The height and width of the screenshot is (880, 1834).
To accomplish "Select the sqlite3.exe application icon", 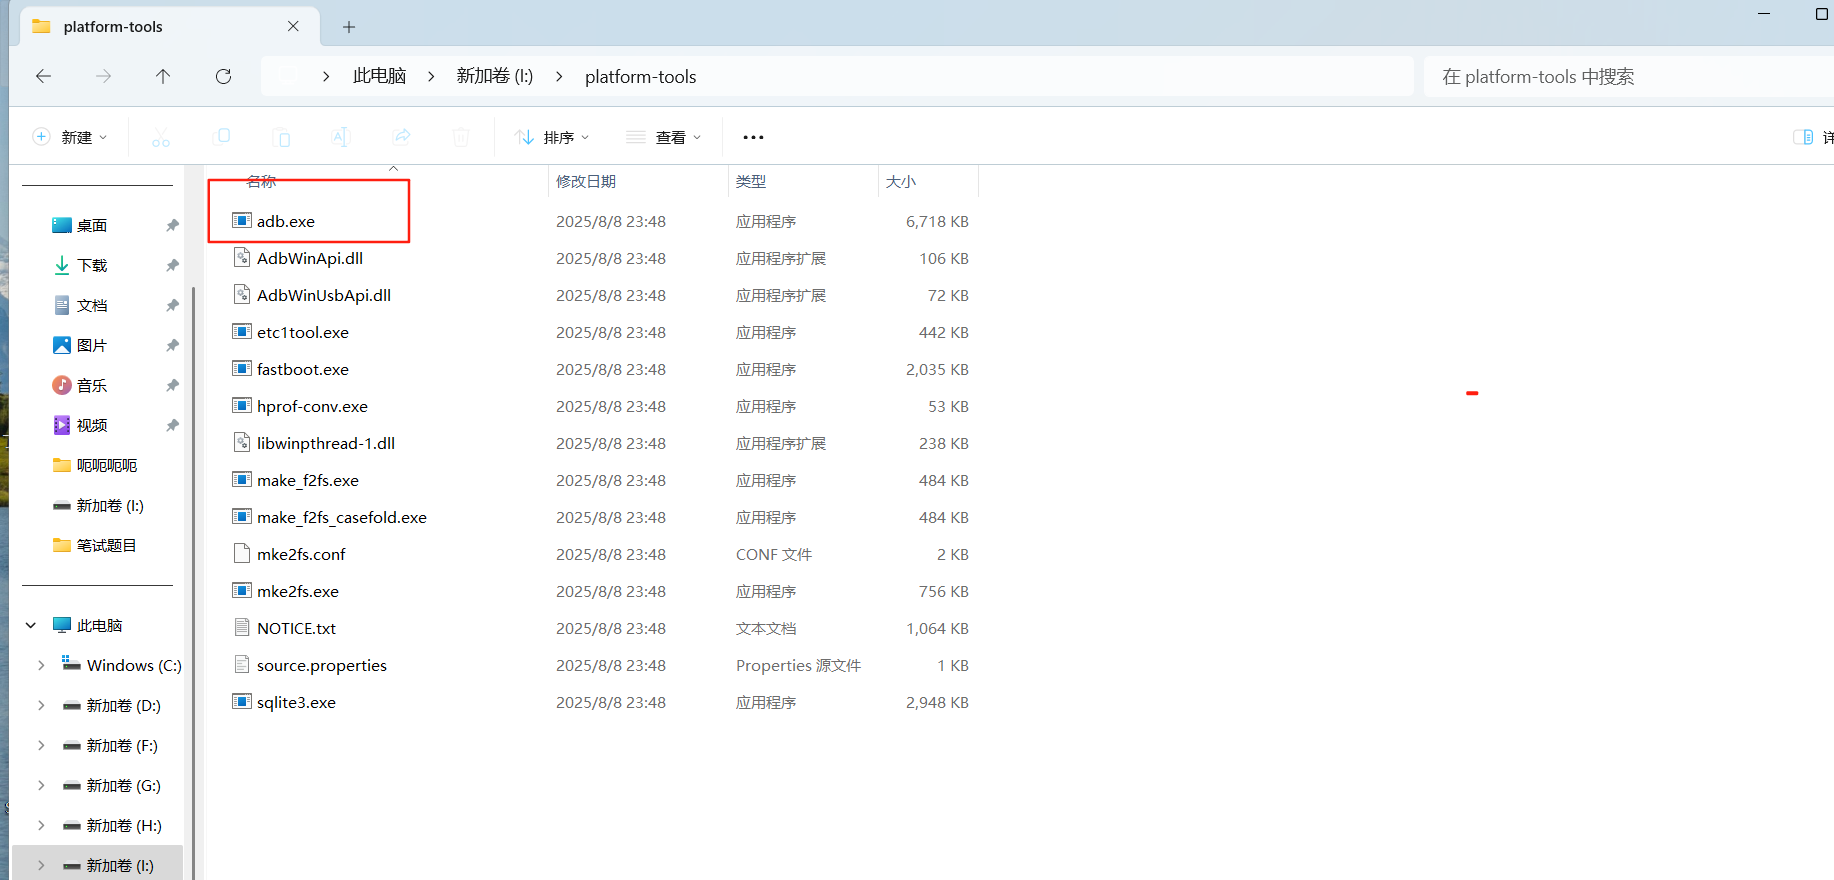I will pyautogui.click(x=241, y=702).
